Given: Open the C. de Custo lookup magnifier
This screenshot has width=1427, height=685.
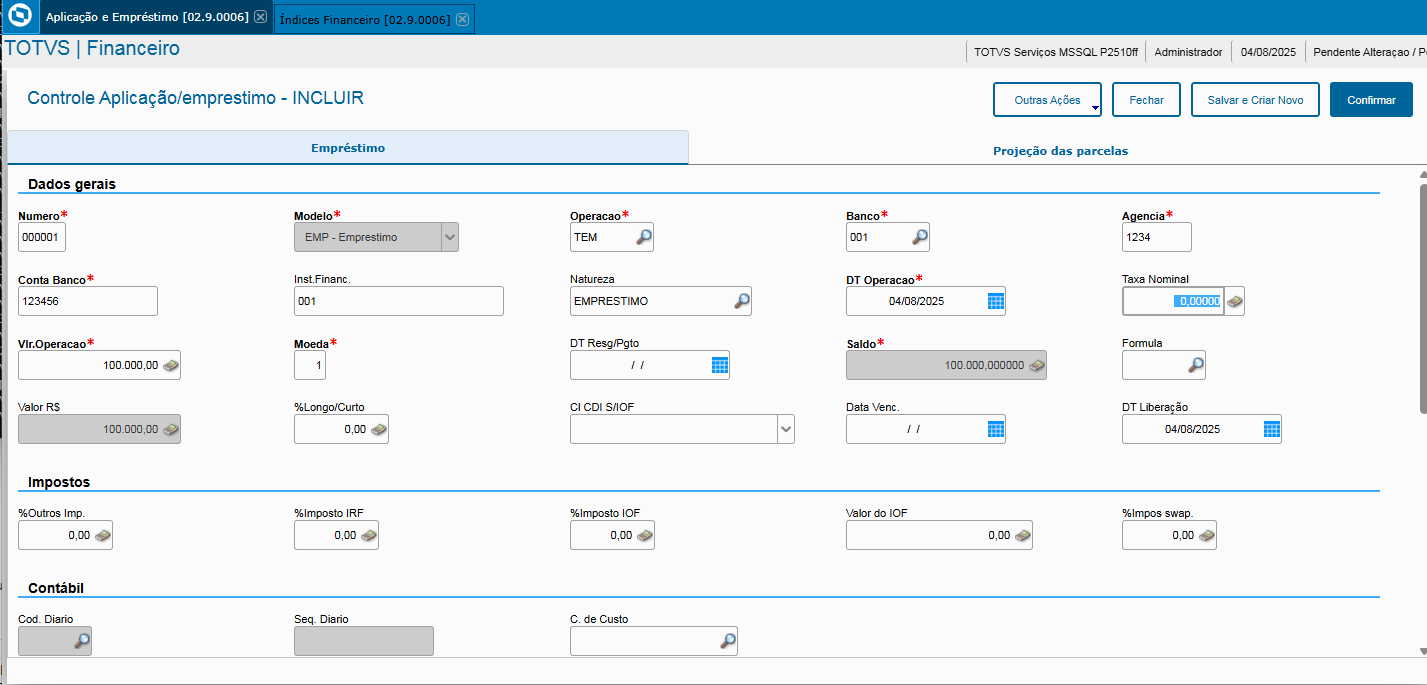Looking at the screenshot, I should [x=728, y=641].
